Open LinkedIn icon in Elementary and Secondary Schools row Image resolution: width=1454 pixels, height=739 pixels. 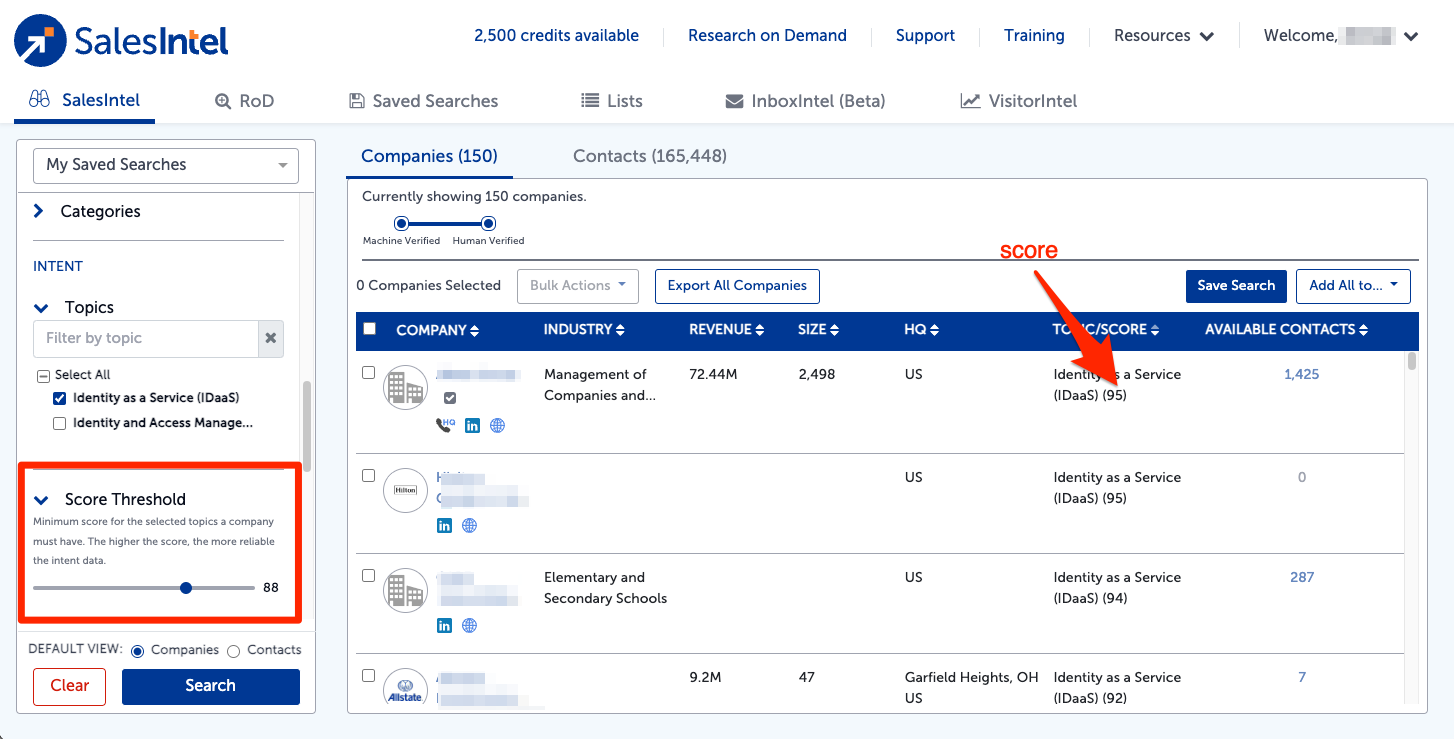coord(444,625)
